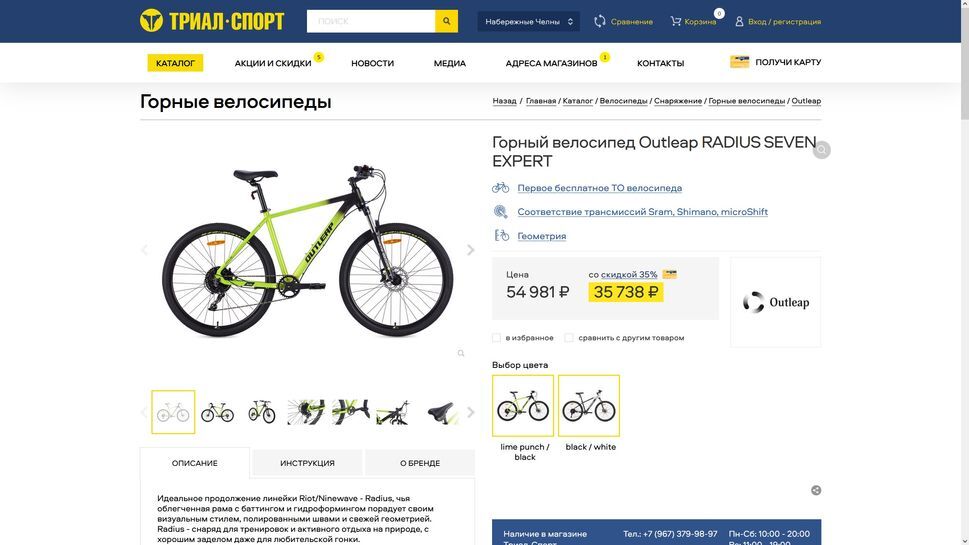Click the Trial-Sport logo
Screen dimensions: 969x545
(212, 21)
